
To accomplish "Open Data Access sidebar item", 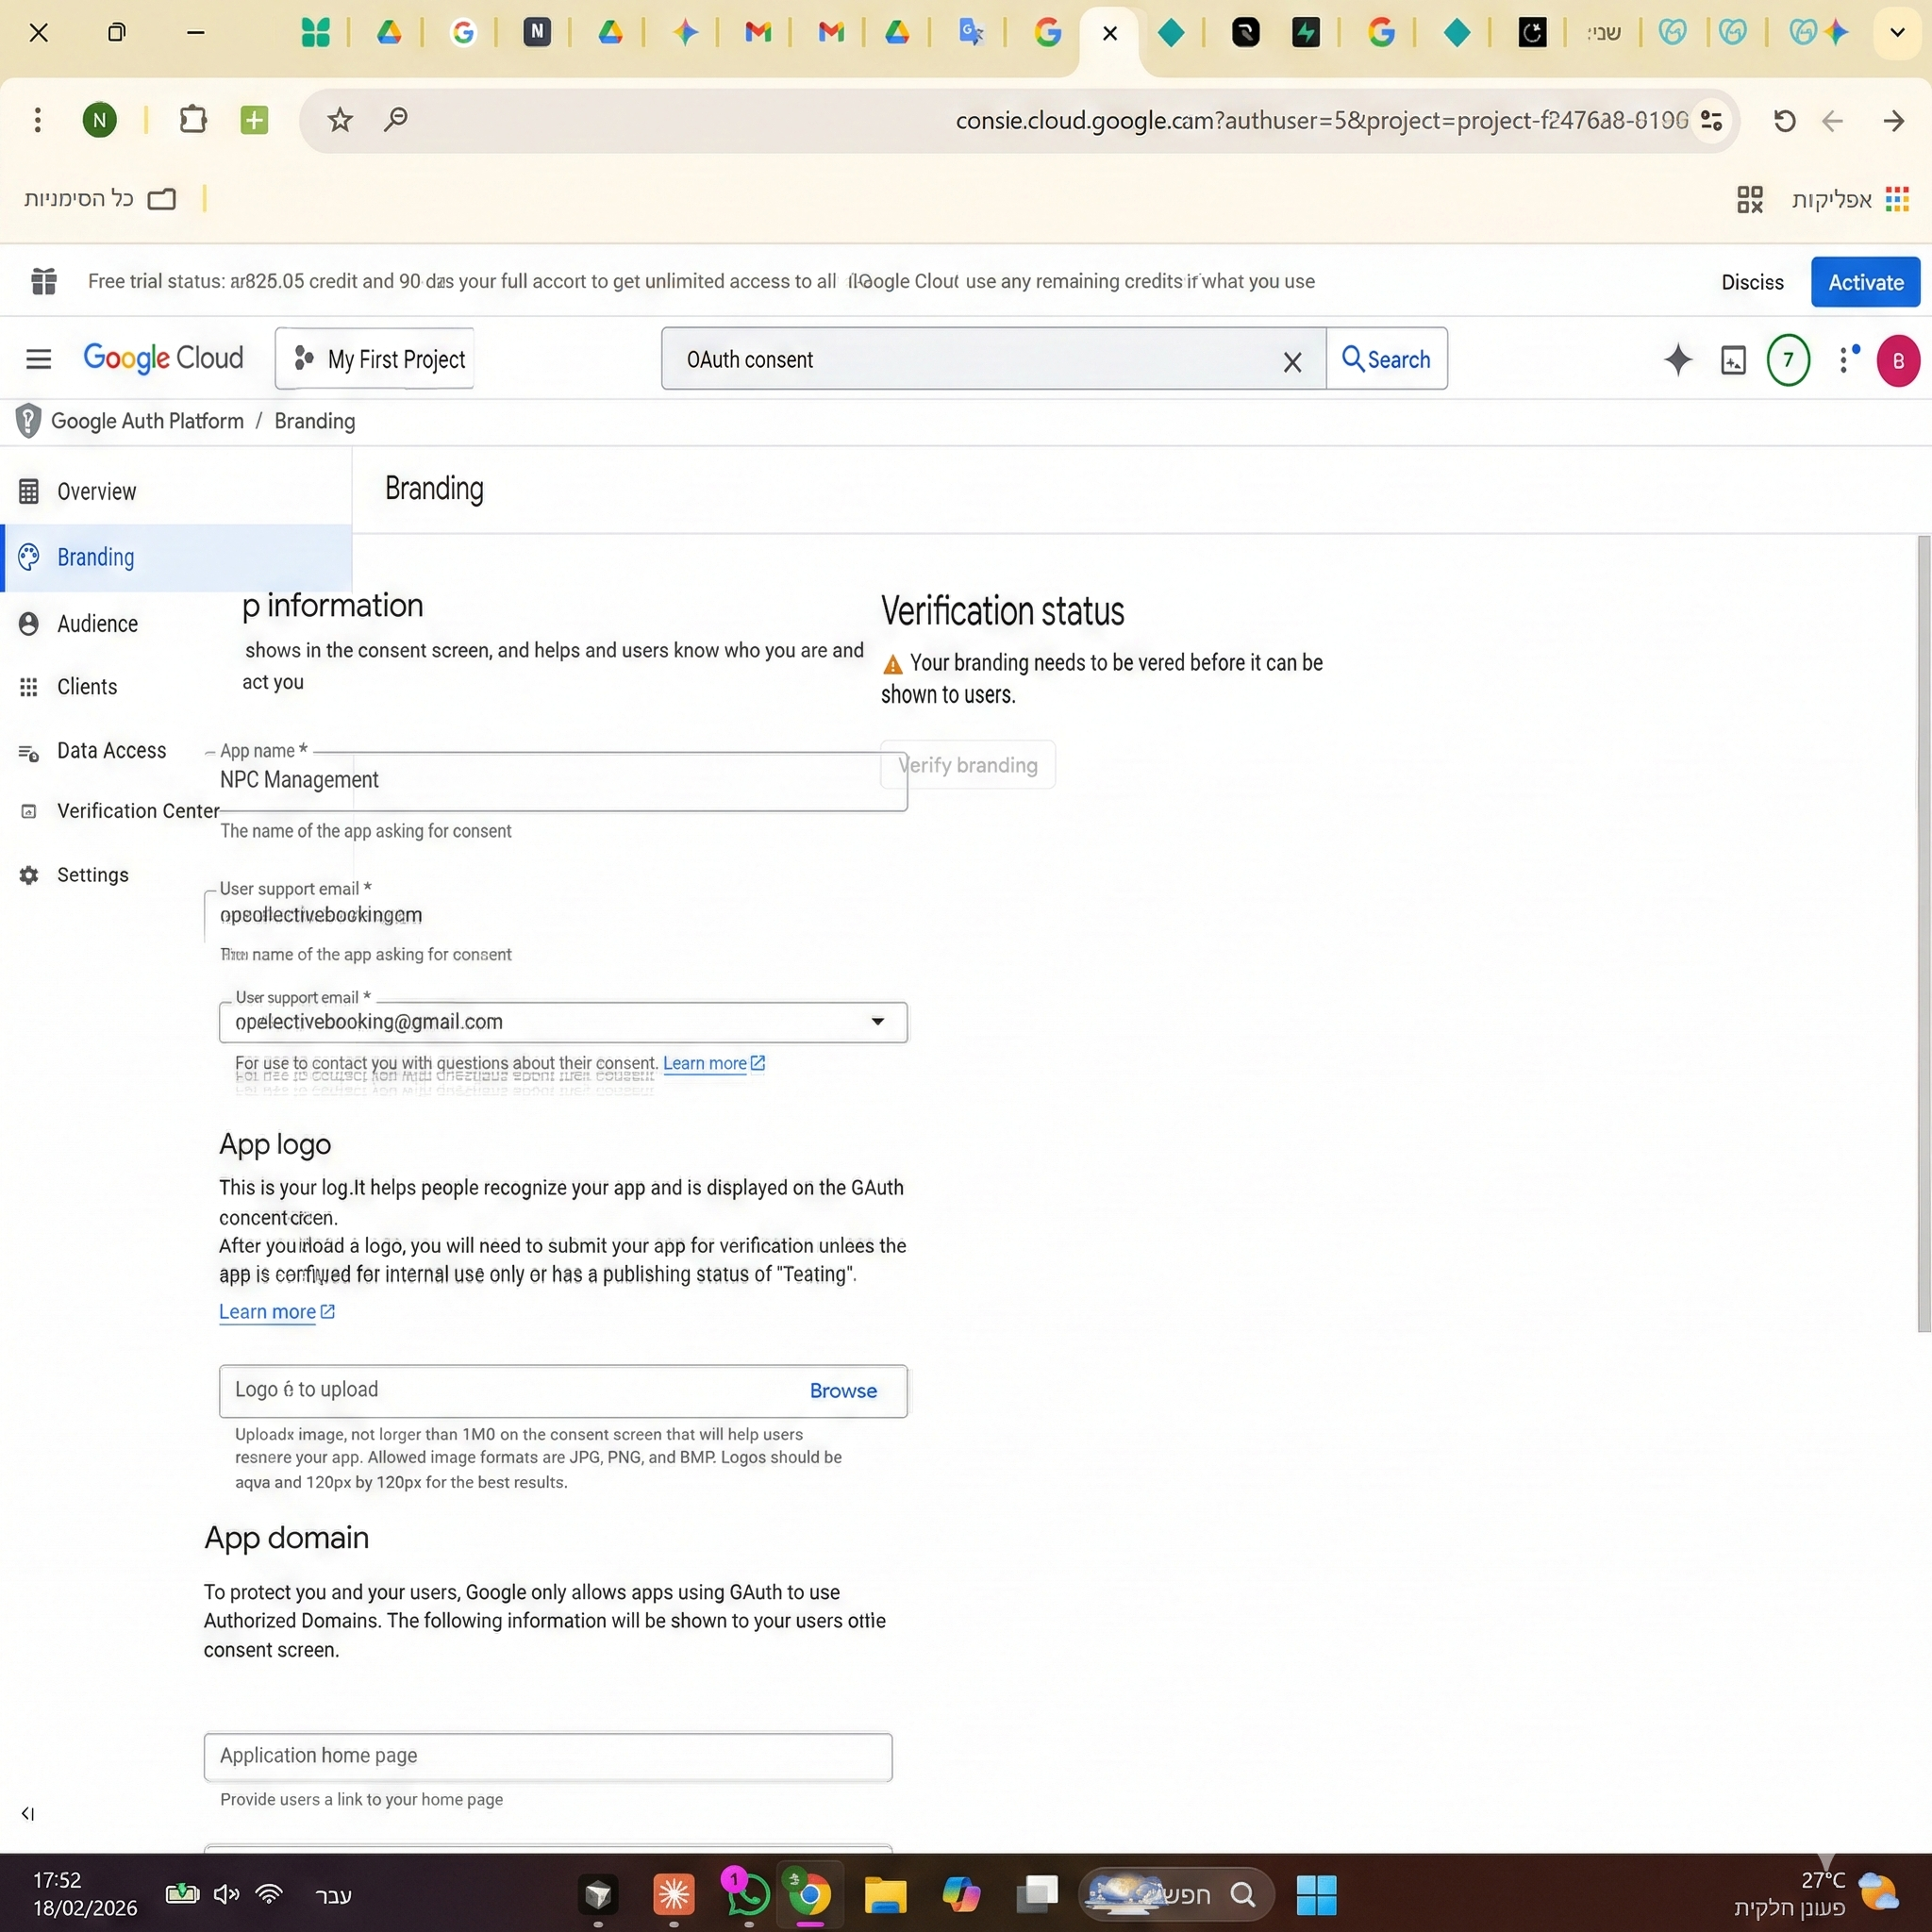I will [111, 751].
